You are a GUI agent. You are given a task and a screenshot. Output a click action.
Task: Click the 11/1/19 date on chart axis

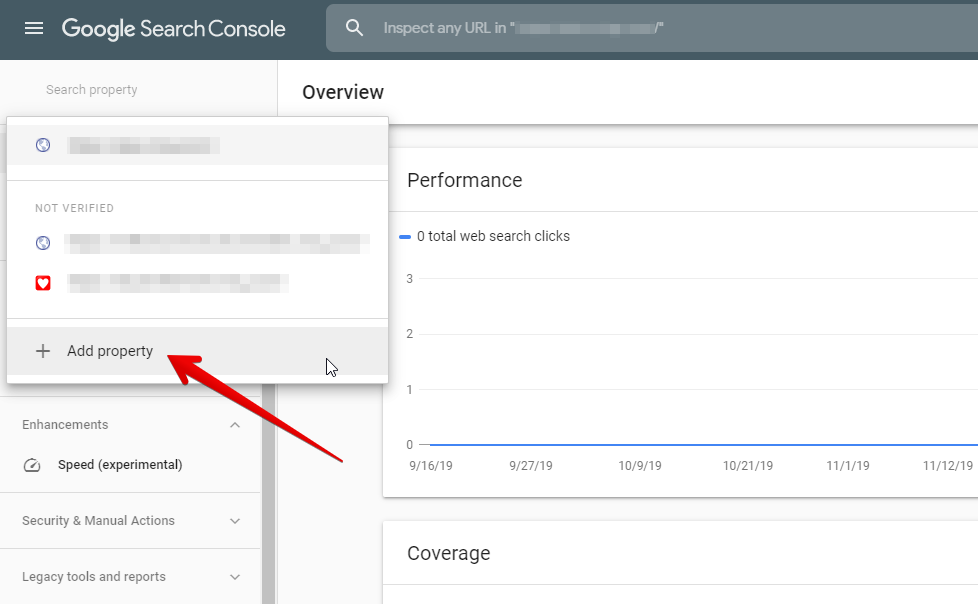[x=848, y=465]
